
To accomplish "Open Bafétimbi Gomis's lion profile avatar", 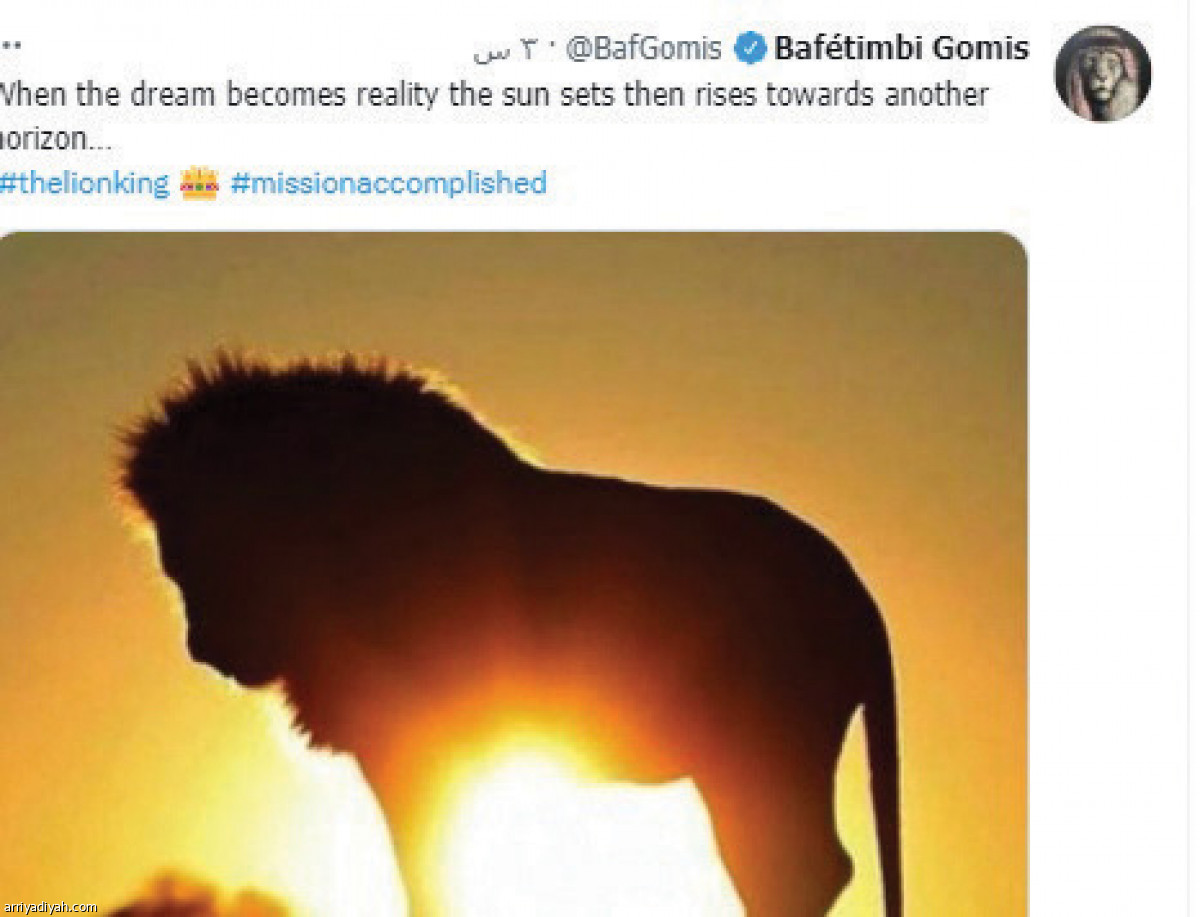I will (1103, 74).
